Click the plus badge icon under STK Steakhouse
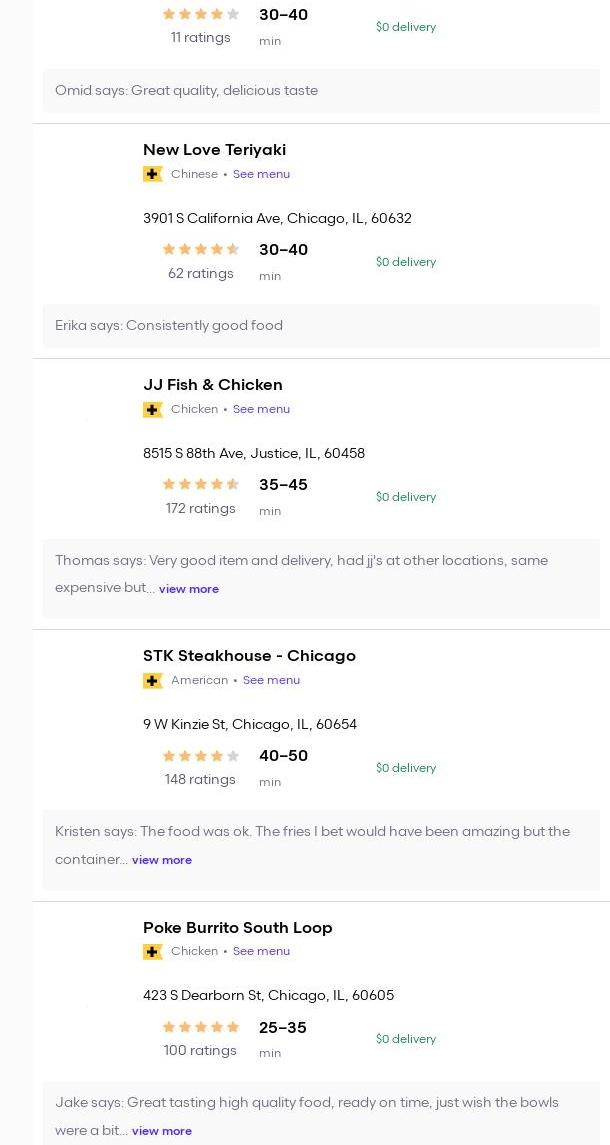Image resolution: width=610 pixels, height=1145 pixels. pos(152,681)
